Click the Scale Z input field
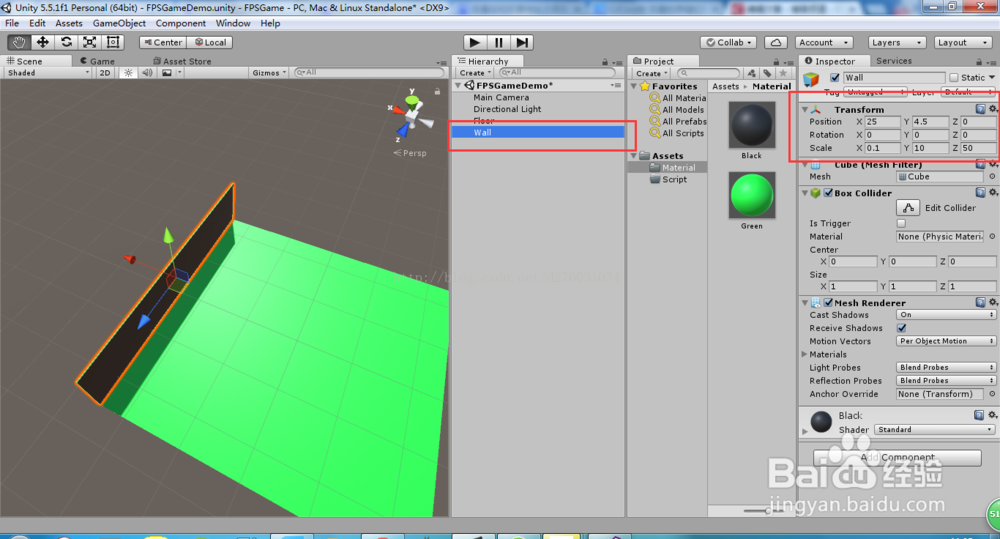This screenshot has width=1000, height=539. (x=978, y=147)
